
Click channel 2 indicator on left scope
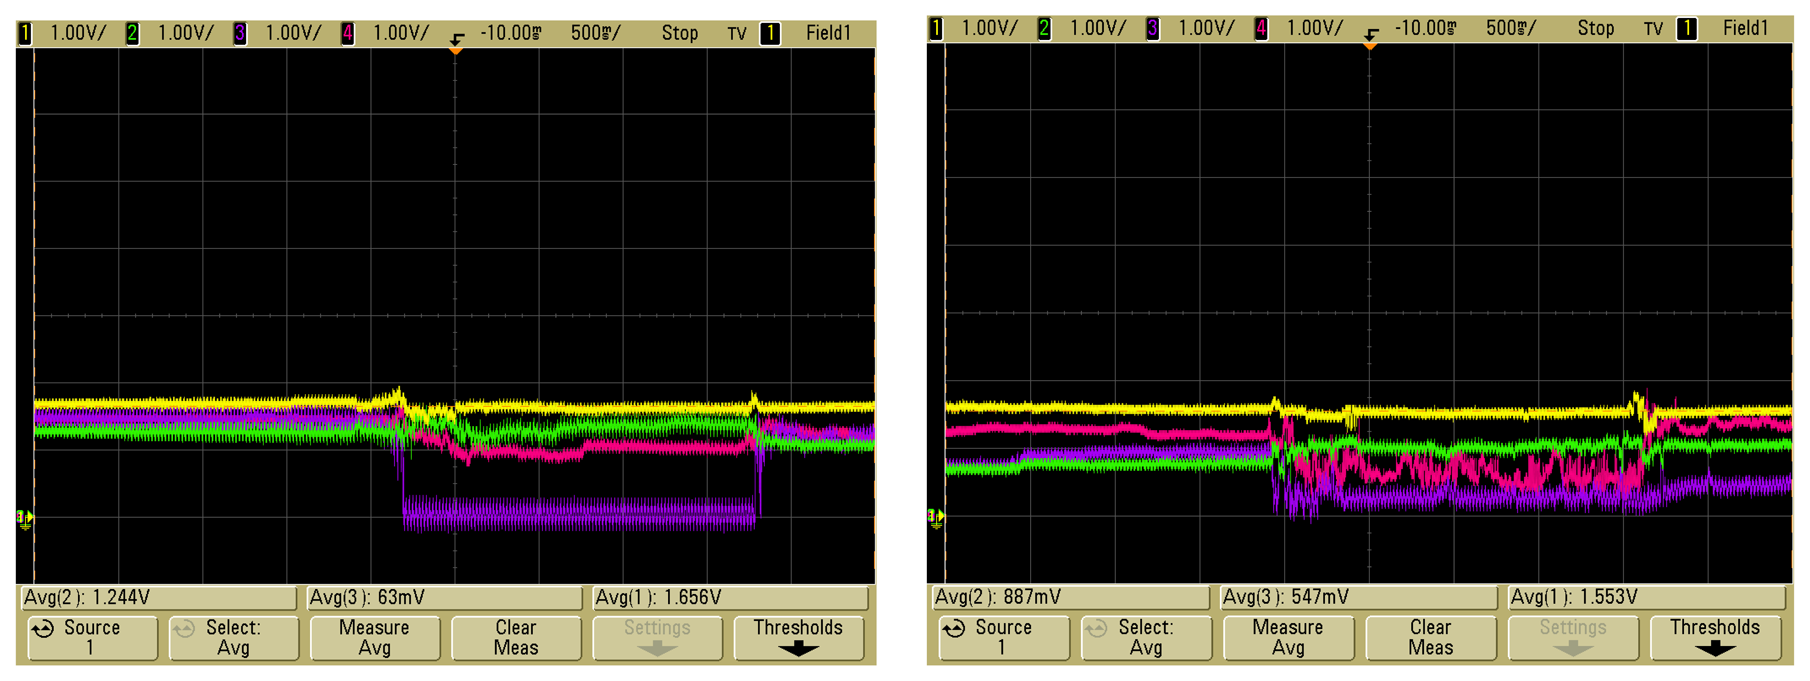[x=132, y=33]
